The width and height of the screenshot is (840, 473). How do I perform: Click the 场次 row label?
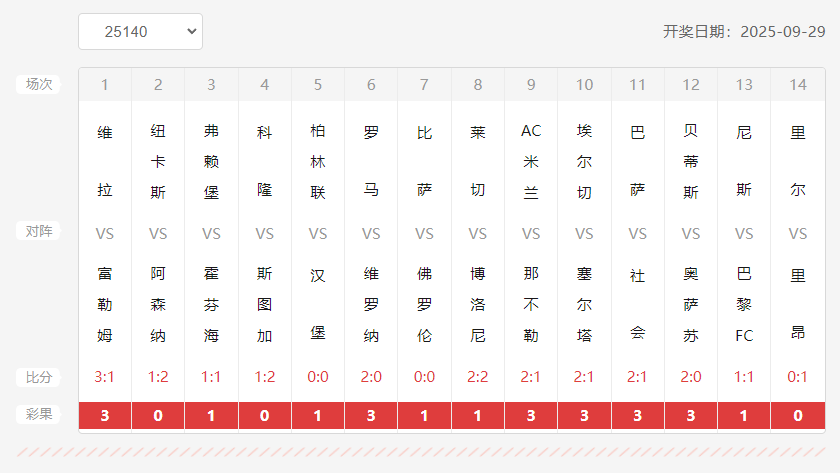click(x=38, y=85)
